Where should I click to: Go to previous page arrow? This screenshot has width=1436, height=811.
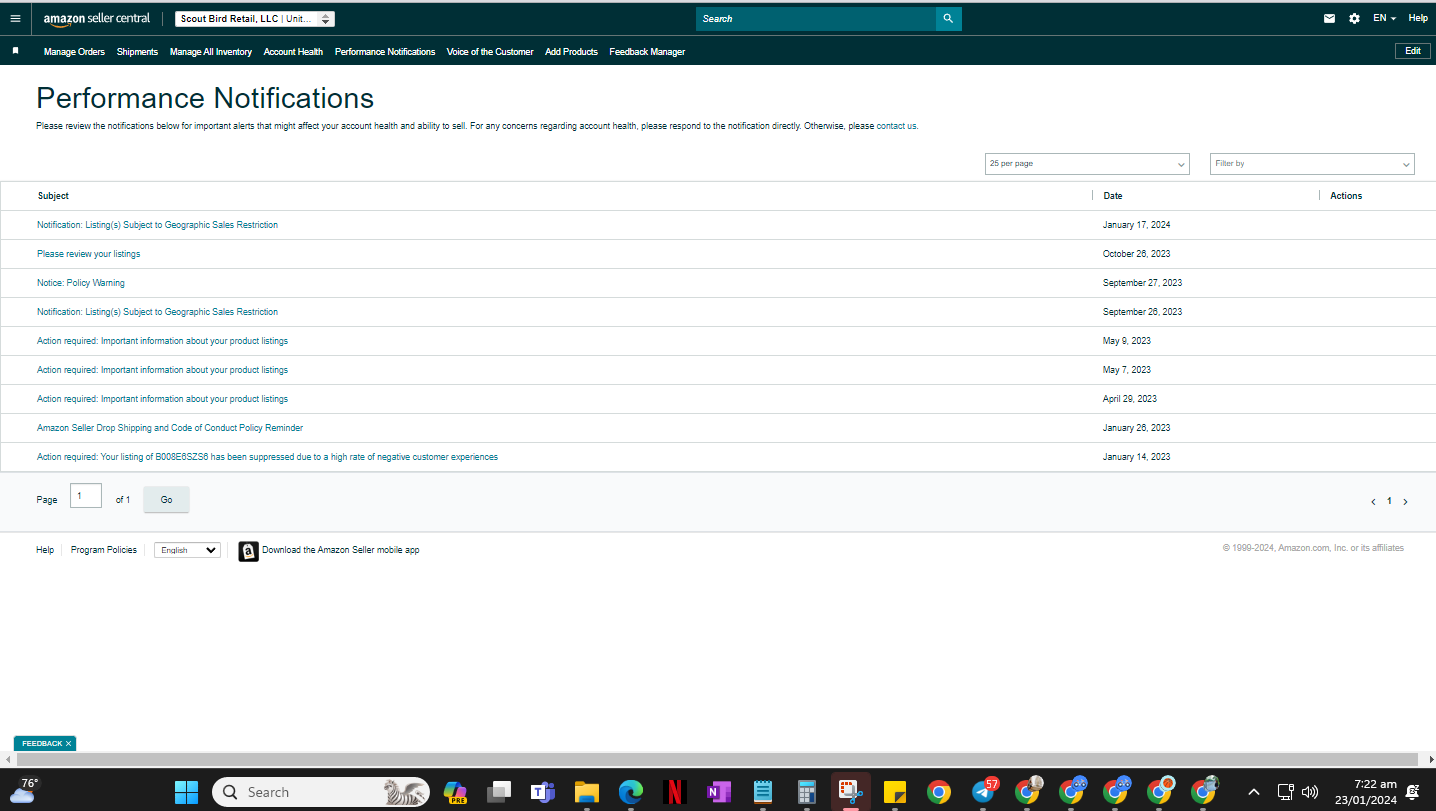[1373, 502]
